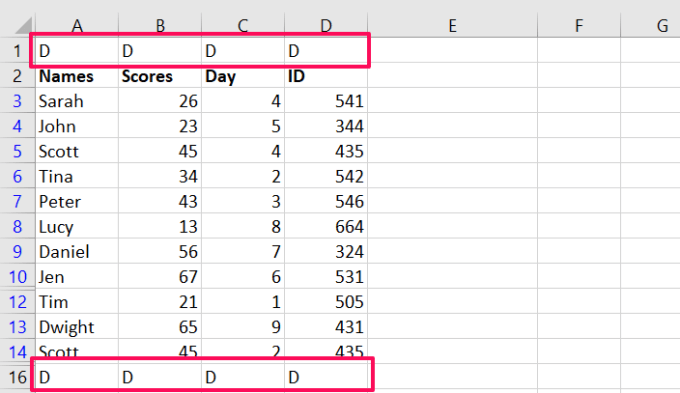Select Peter's ID 546
Viewport: 680px width, 393px height.
point(326,201)
